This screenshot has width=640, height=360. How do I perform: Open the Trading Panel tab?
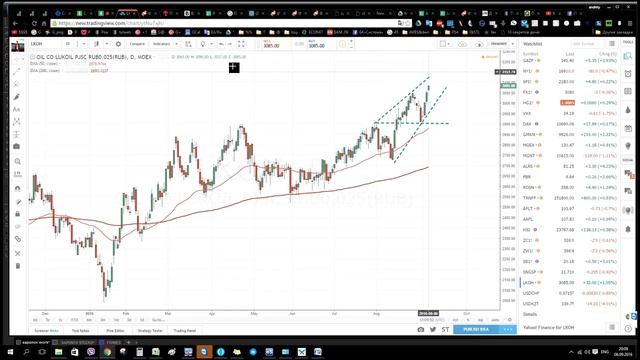184,331
